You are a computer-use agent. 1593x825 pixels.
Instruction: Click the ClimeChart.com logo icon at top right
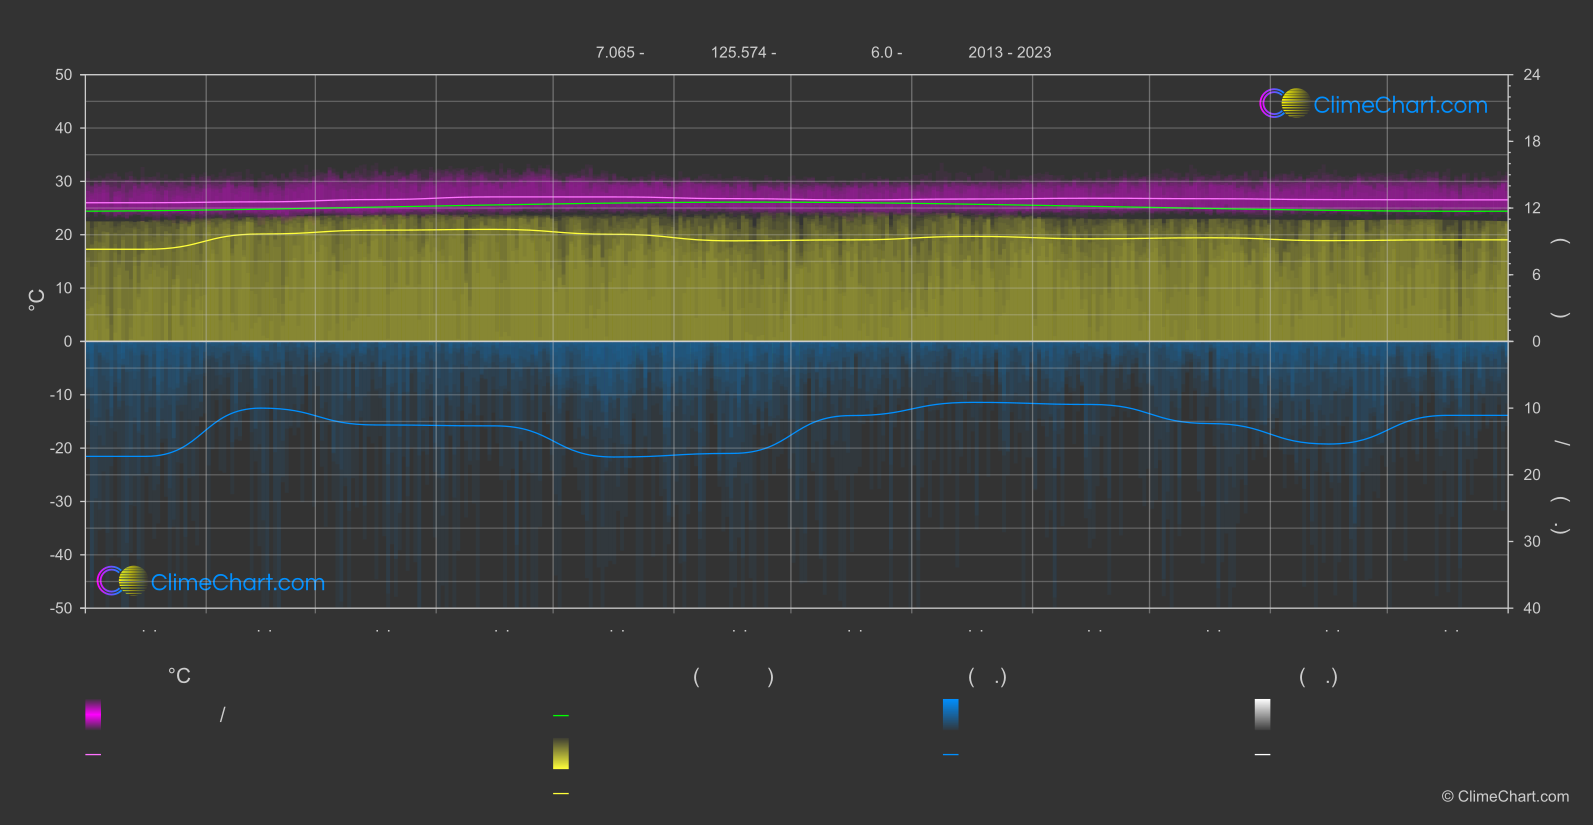point(1284,104)
